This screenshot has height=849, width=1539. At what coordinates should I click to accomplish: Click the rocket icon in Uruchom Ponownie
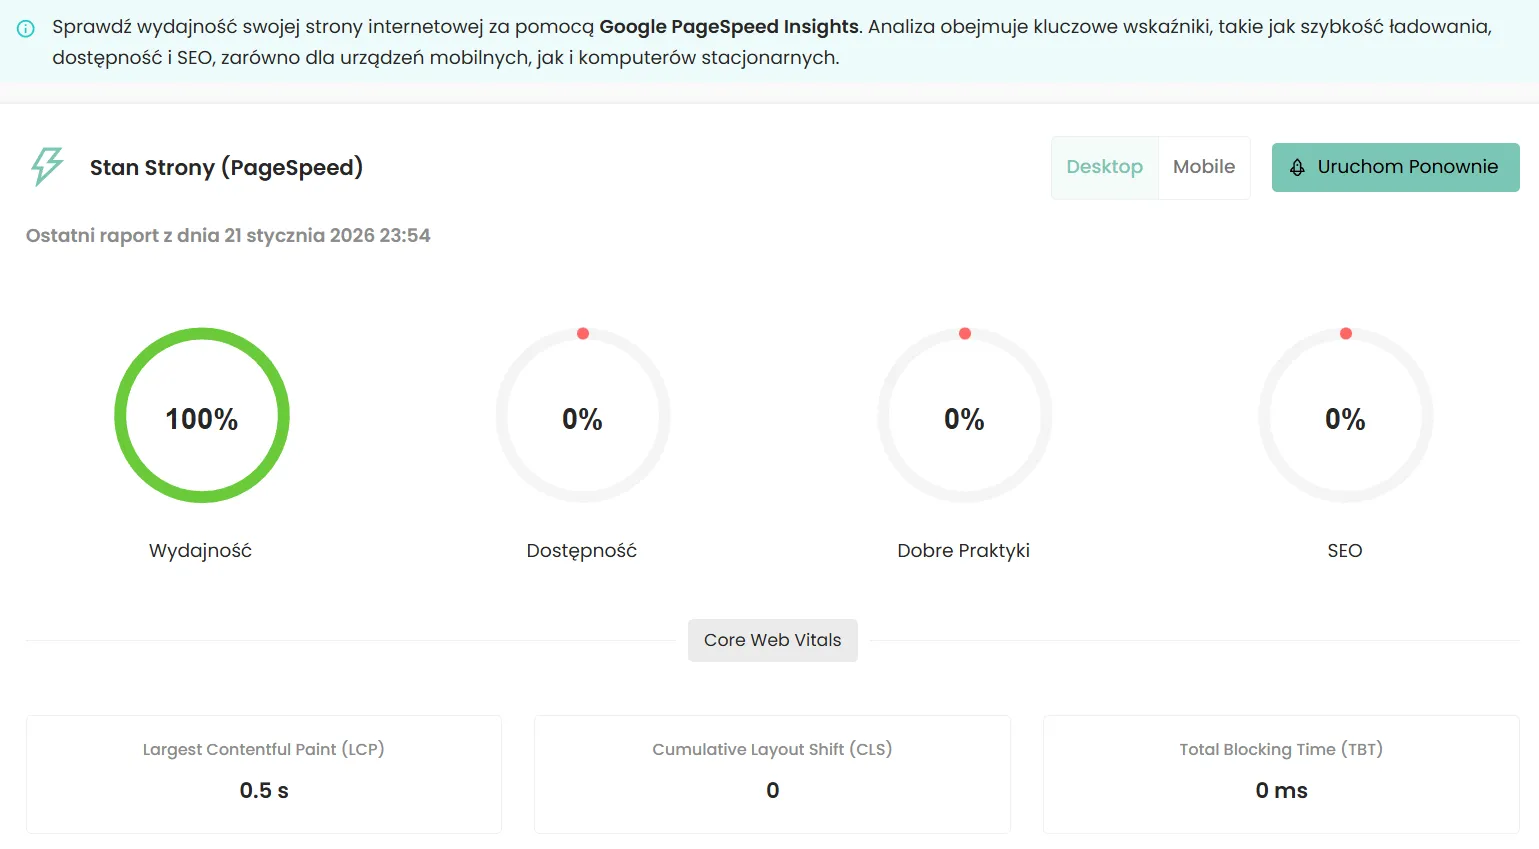(1297, 168)
